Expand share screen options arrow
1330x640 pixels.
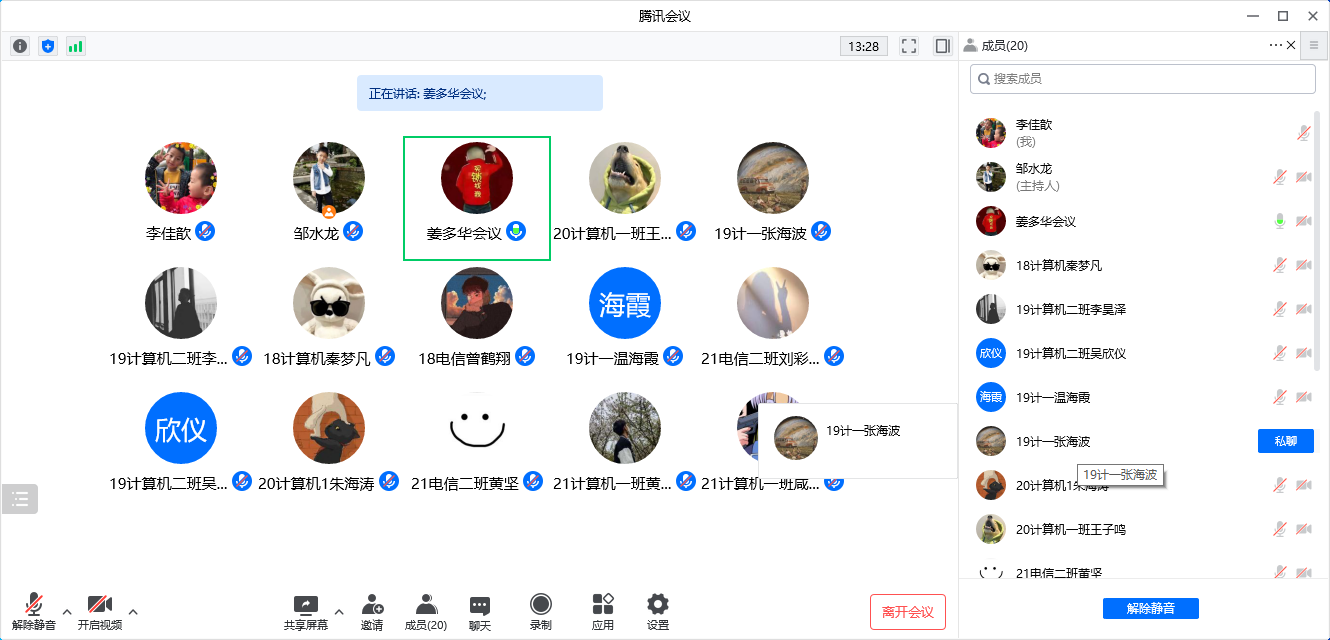(x=338, y=611)
